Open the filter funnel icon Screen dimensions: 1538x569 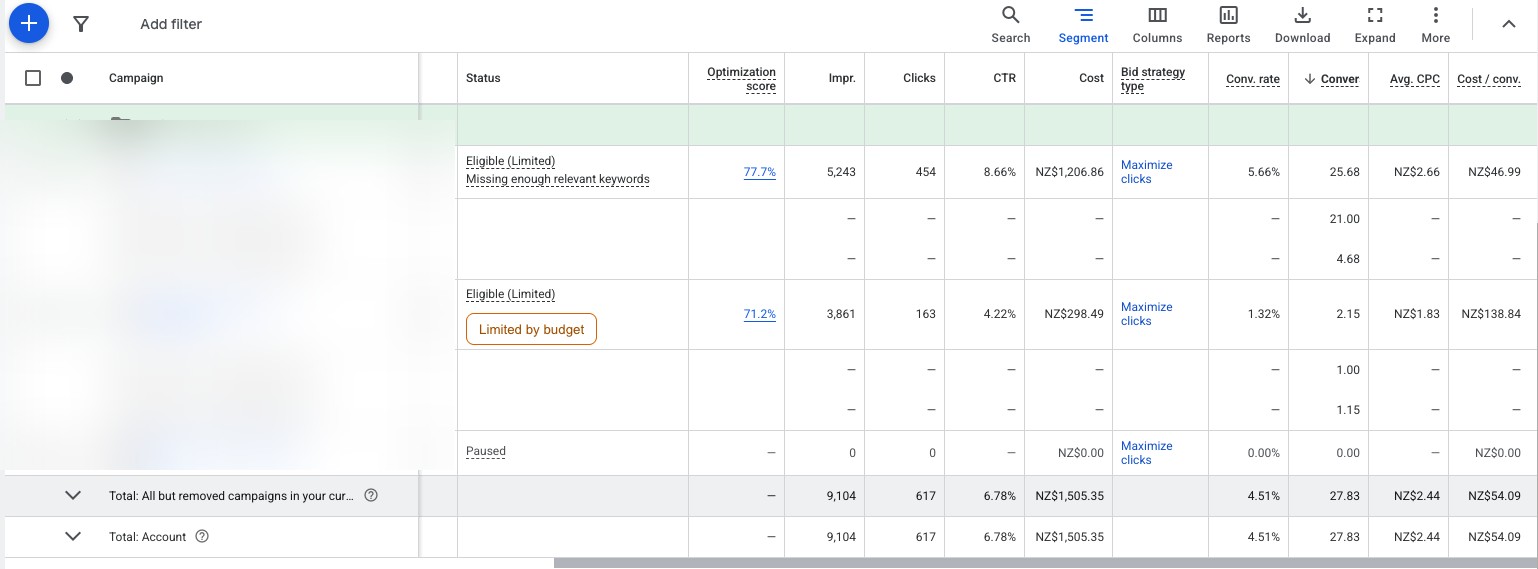pos(81,24)
